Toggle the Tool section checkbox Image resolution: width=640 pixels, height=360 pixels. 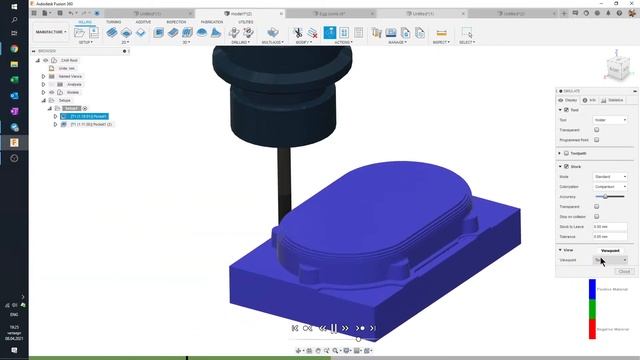click(x=567, y=110)
